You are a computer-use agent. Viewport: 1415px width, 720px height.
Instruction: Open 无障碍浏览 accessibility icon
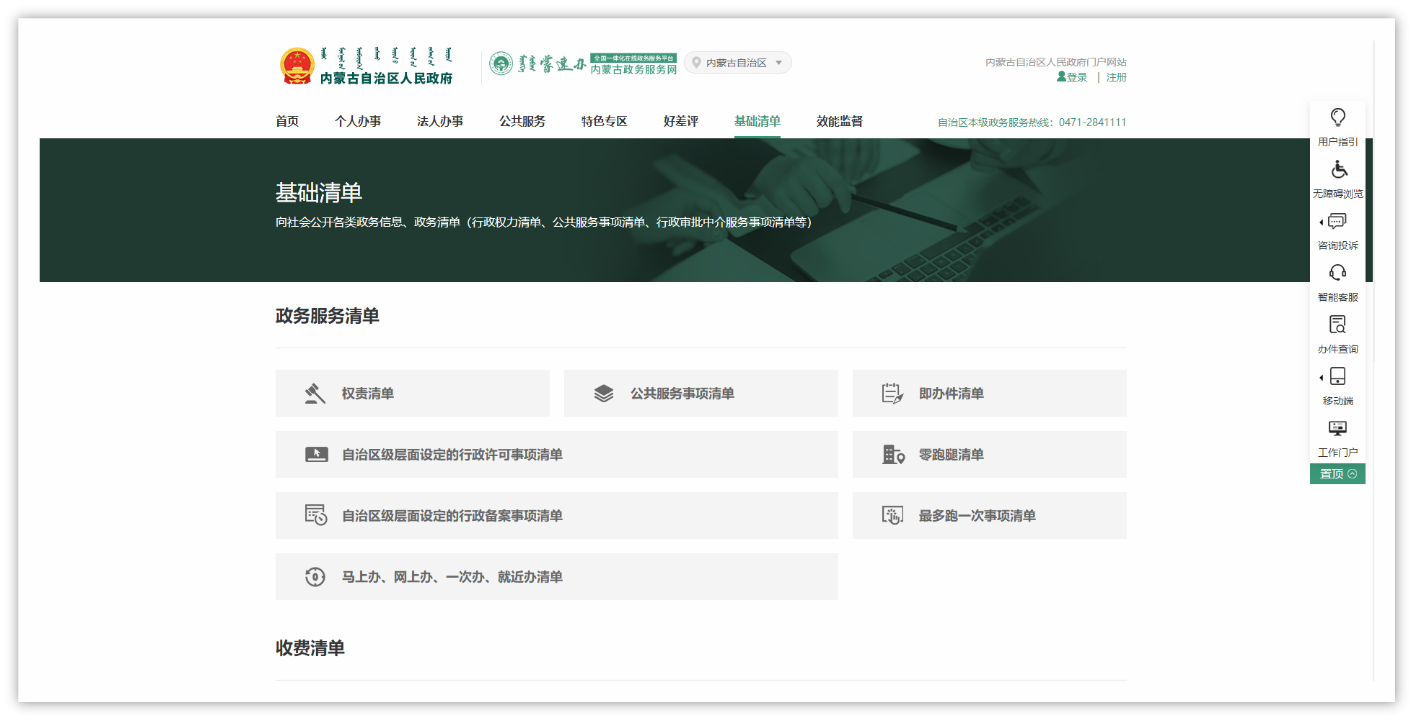(x=1337, y=169)
